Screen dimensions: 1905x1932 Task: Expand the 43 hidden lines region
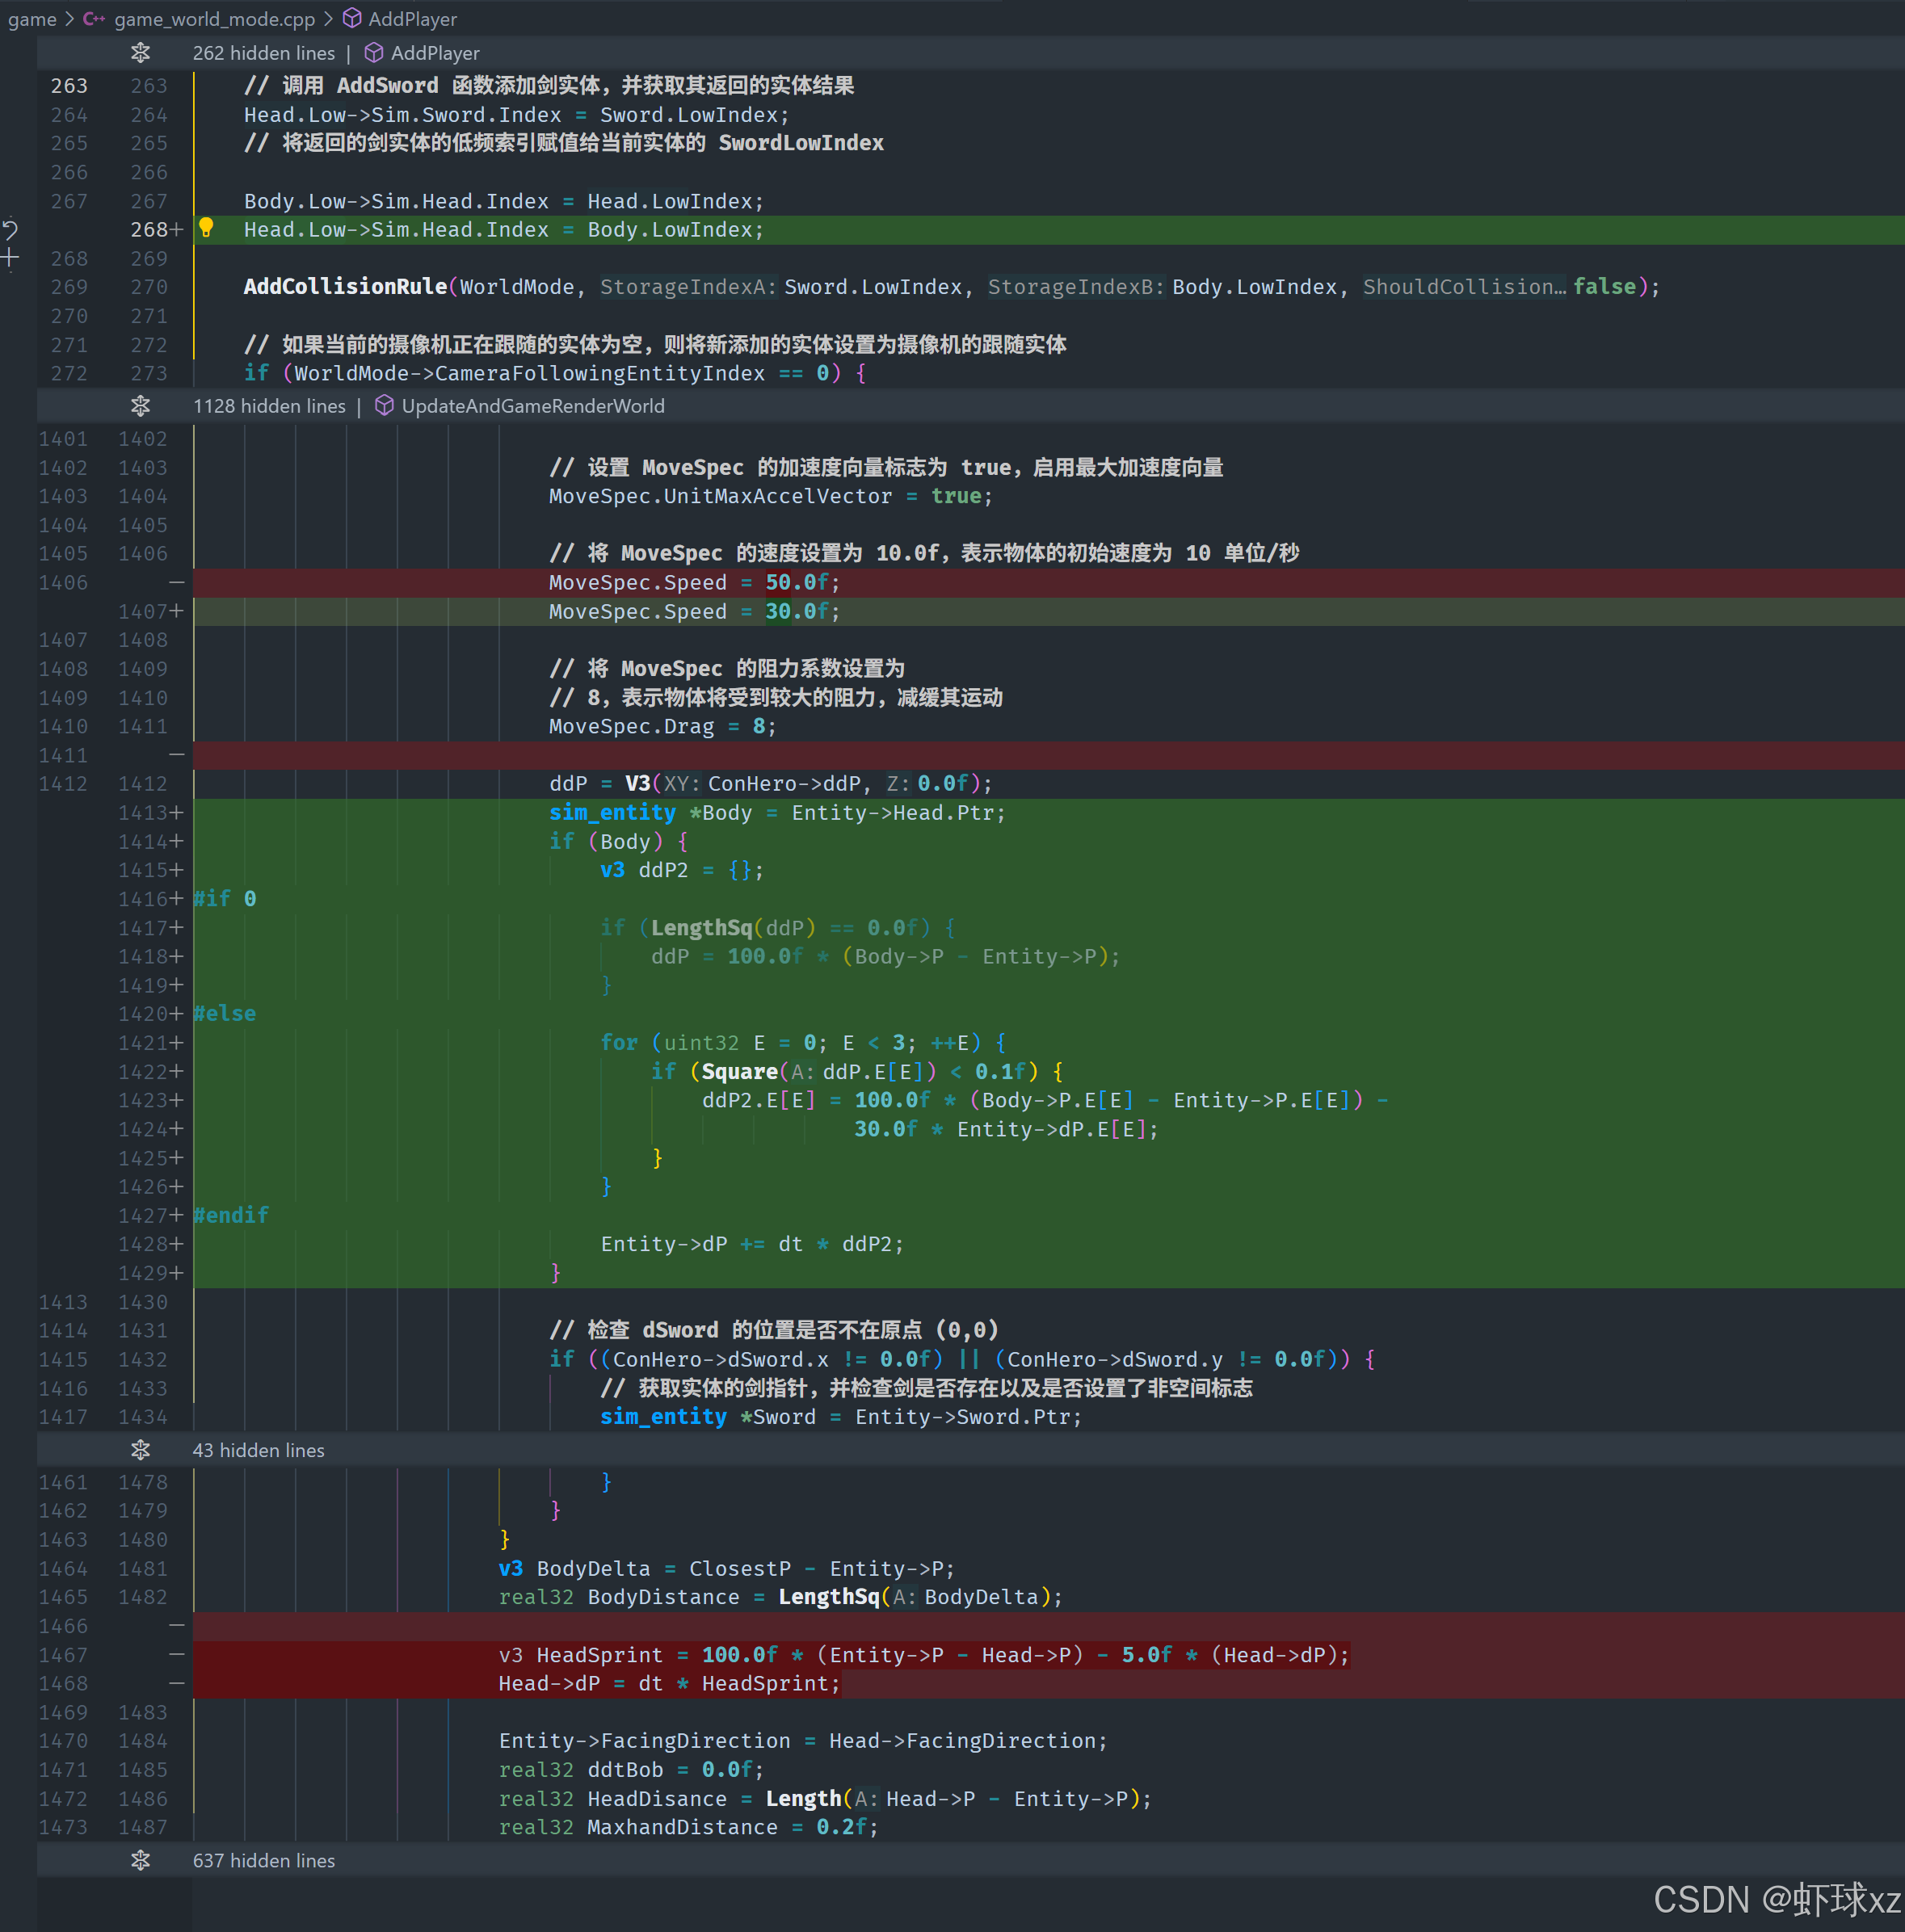140,1450
